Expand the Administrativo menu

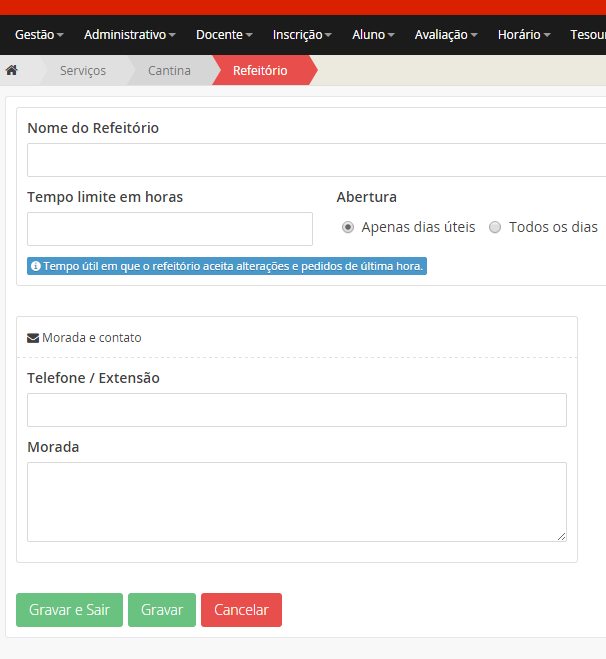click(x=129, y=34)
